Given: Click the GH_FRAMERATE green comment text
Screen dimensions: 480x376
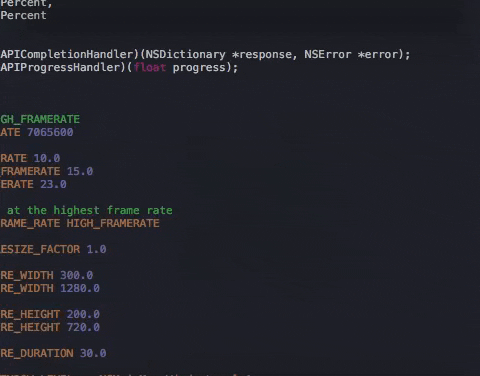Looking at the screenshot, I should pos(40,119).
